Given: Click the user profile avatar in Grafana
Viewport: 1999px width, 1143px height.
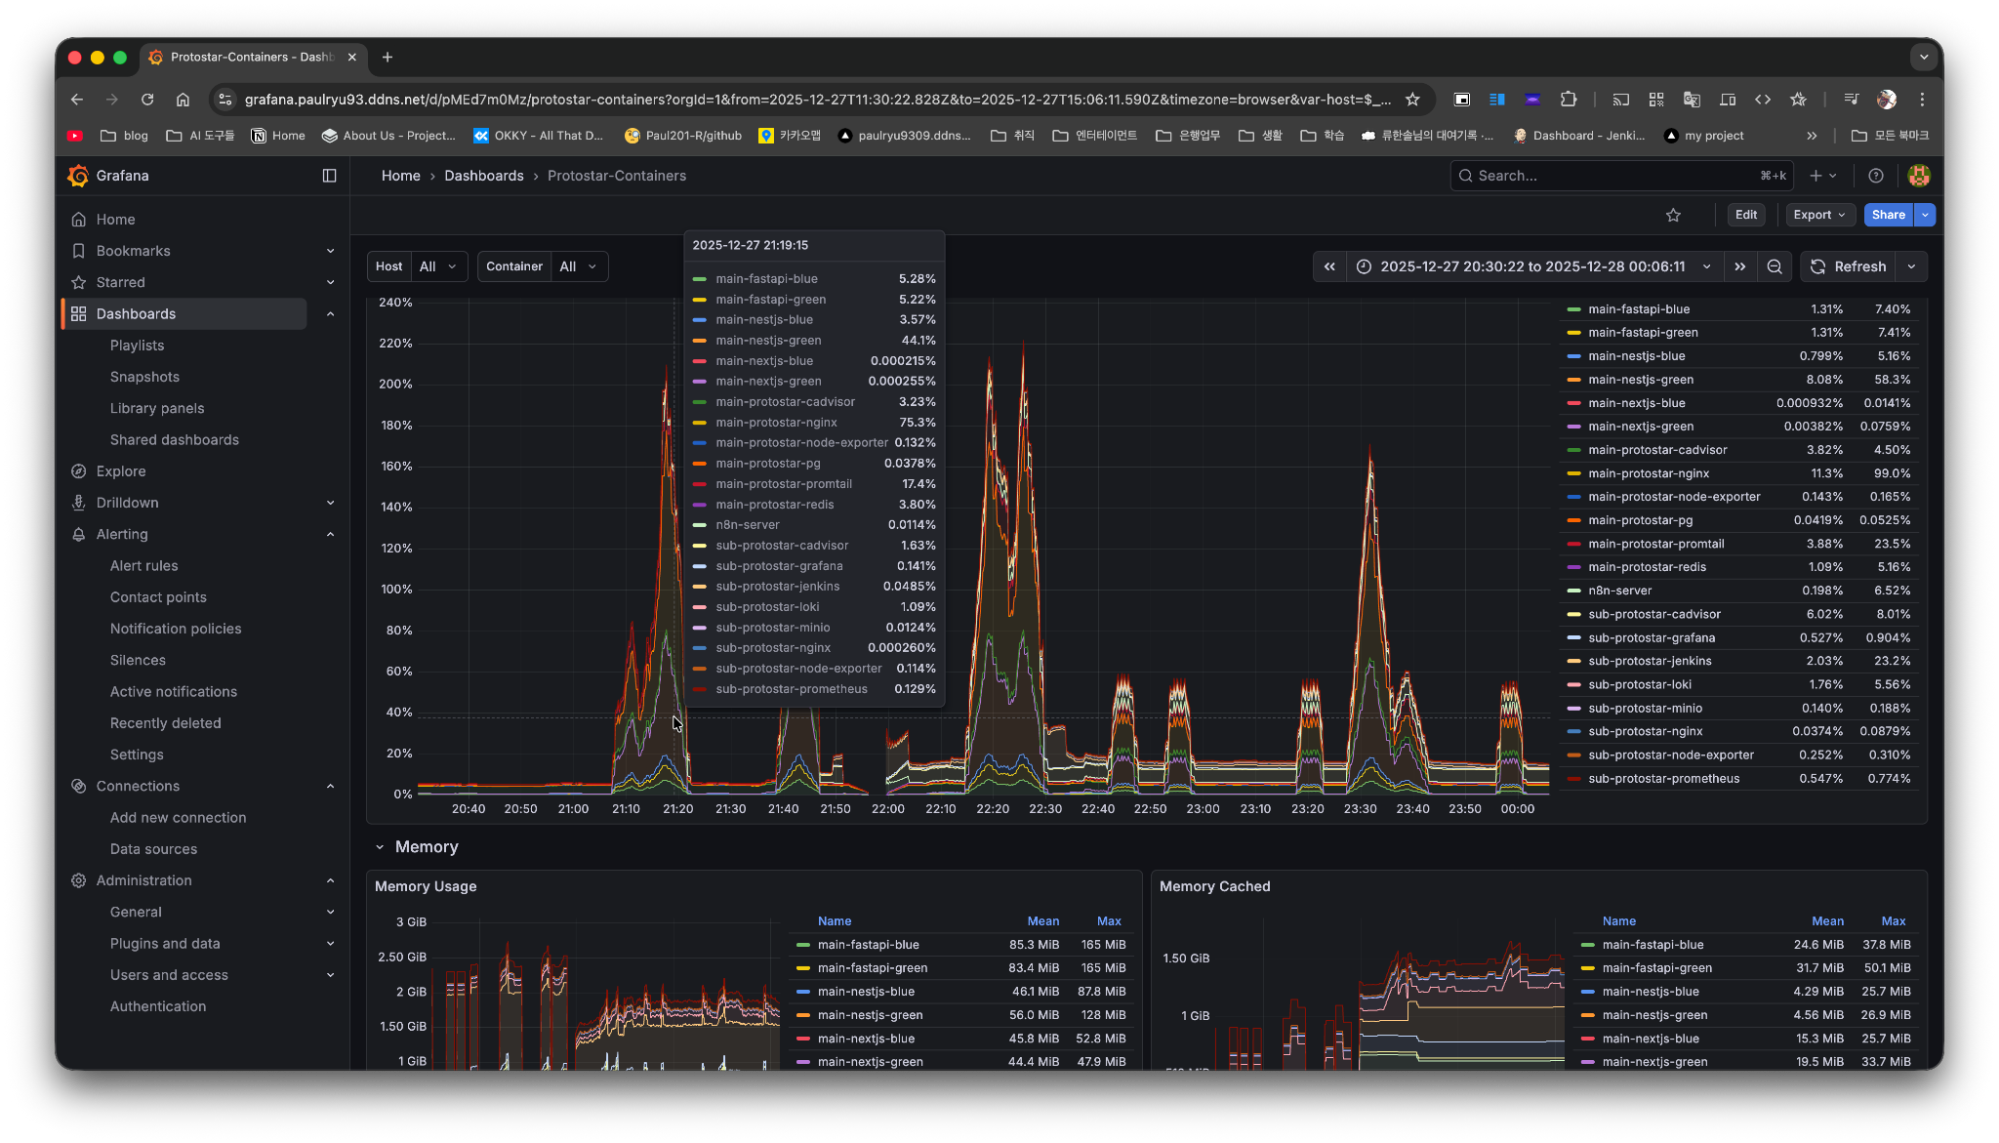Looking at the screenshot, I should [x=1918, y=176].
